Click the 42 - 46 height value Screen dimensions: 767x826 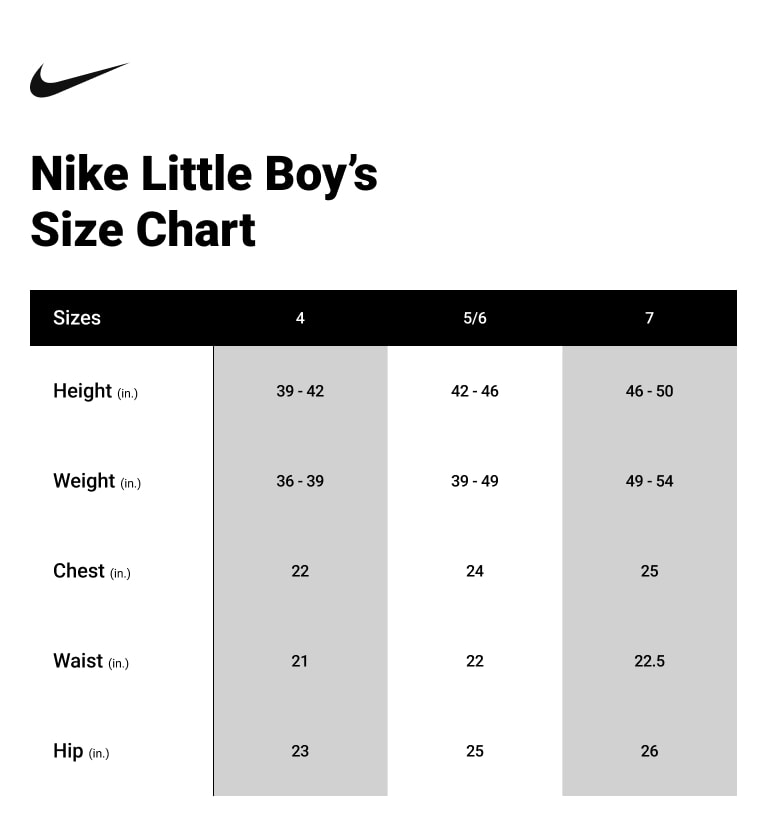click(x=475, y=391)
